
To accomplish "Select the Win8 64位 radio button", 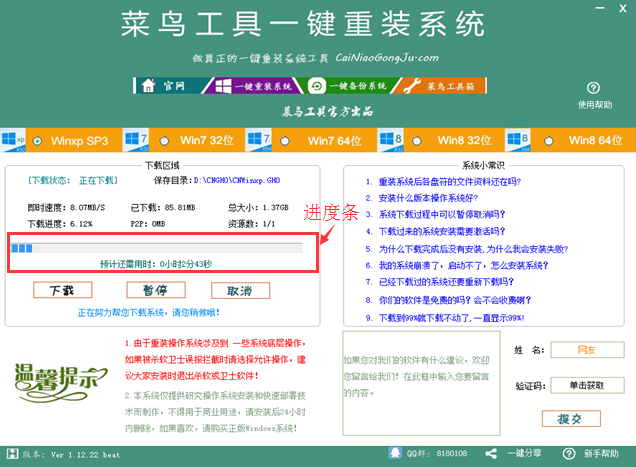I will pos(548,141).
